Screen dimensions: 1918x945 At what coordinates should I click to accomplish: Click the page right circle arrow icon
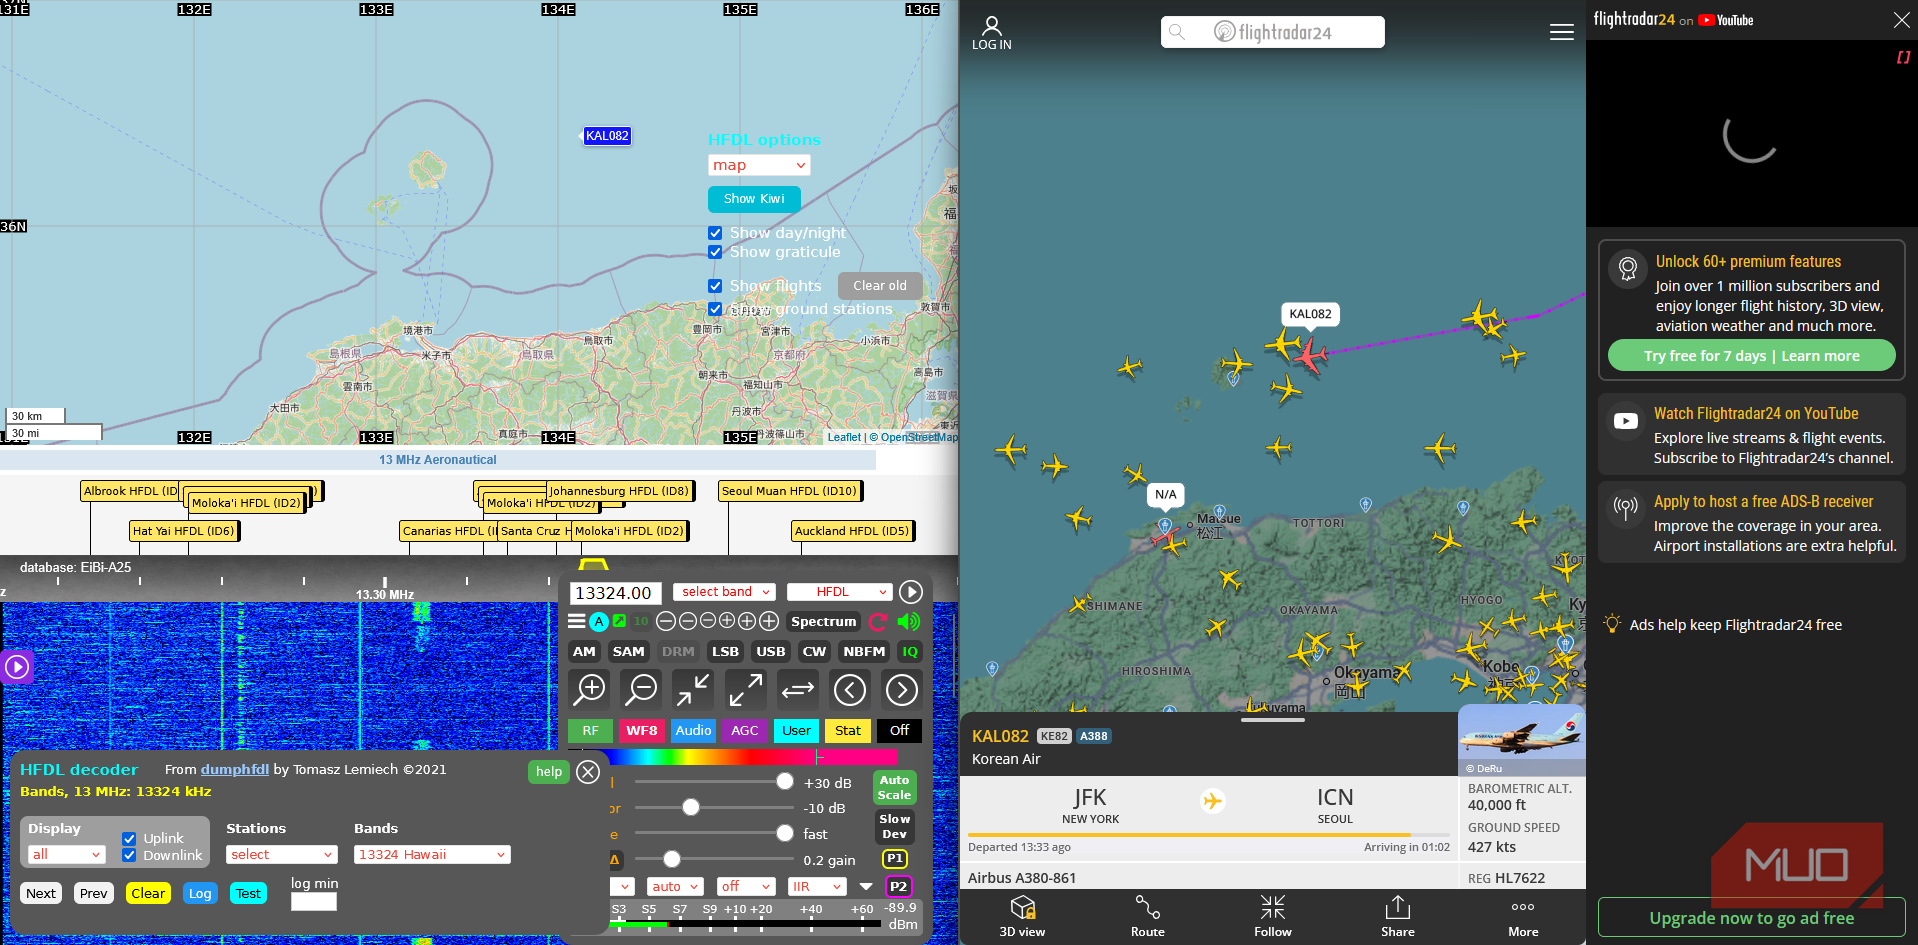[x=901, y=689]
